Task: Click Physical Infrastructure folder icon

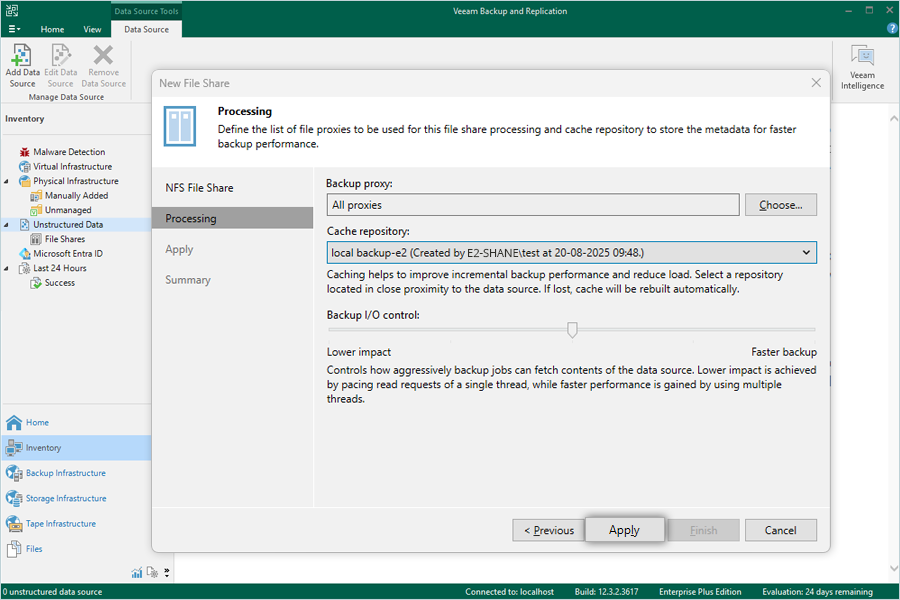Action: coord(25,181)
